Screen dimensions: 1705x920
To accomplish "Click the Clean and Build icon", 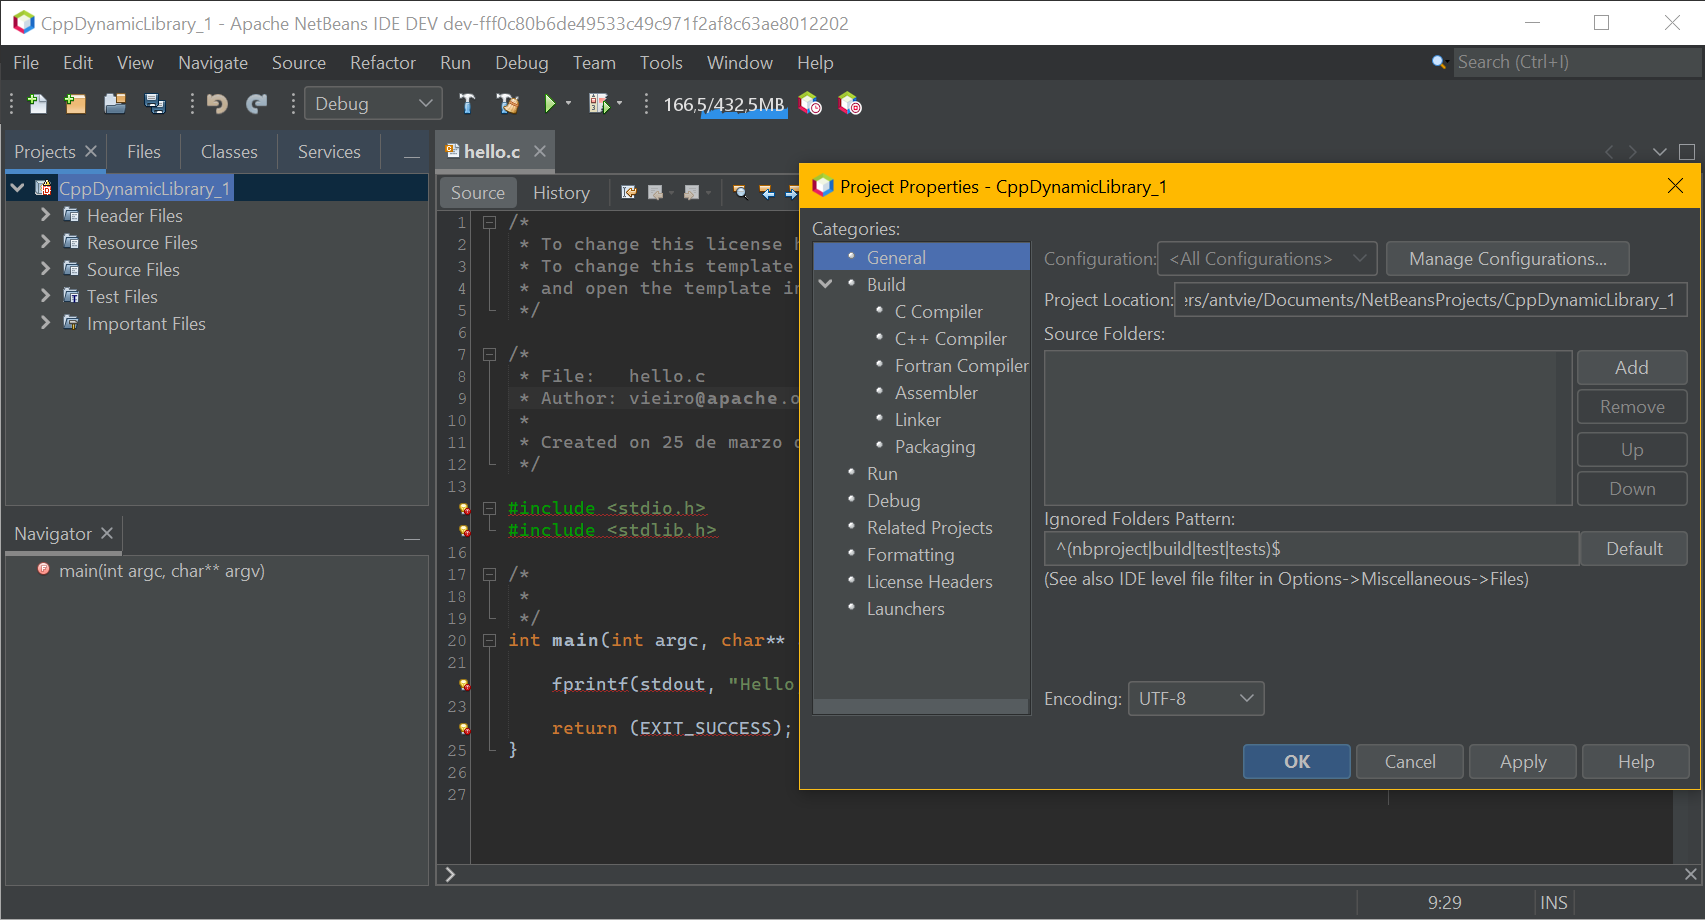I will tap(508, 104).
